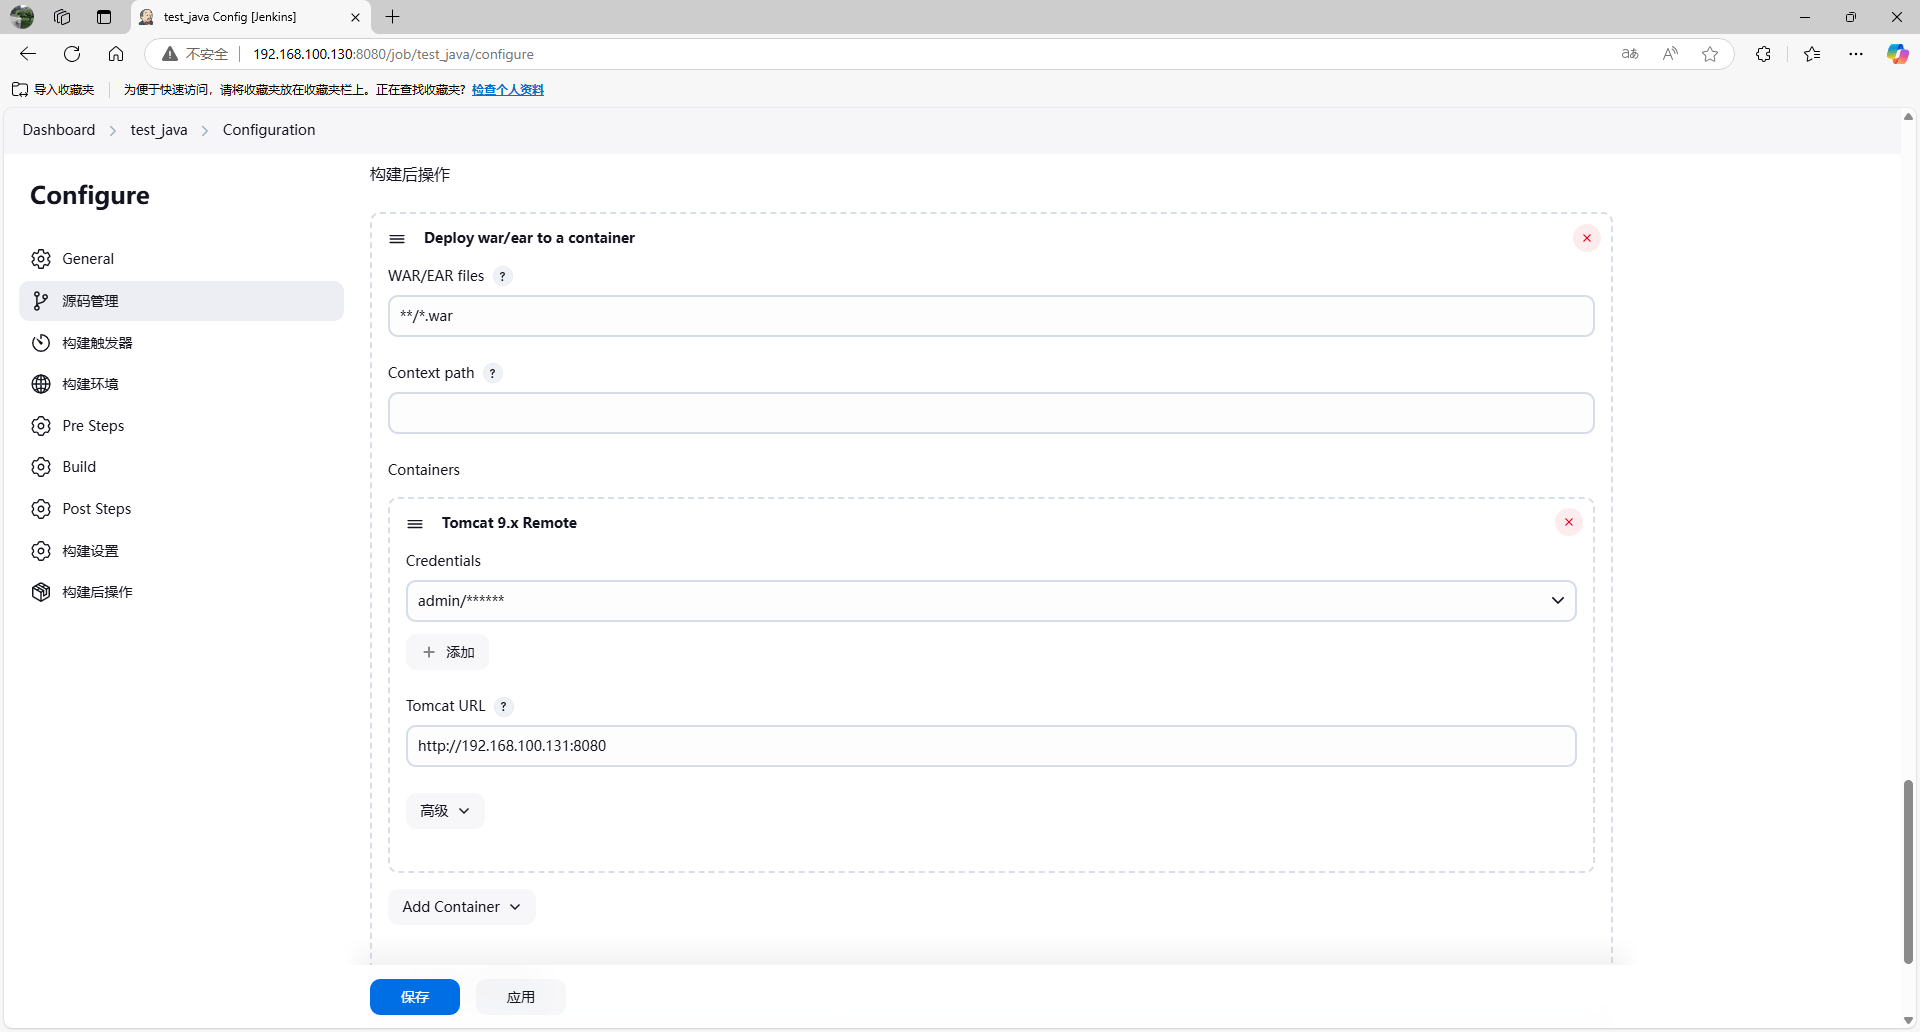Open the Add Container dropdown
Viewport: 1920px width, 1032px height.
(461, 907)
